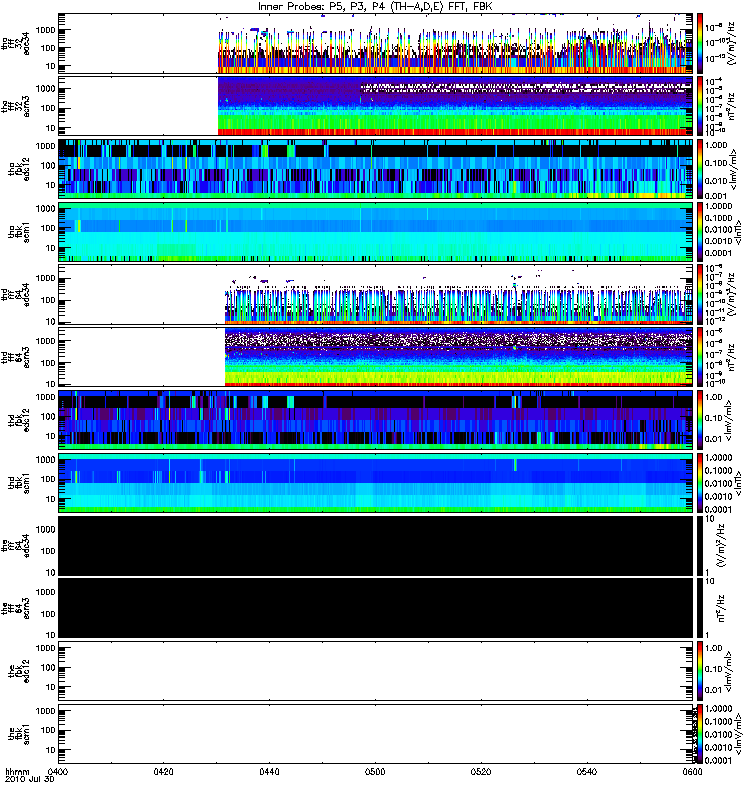Click the 1000 tick of tha fff edc34 panel
This screenshot has height=800, width=750.
coord(45,30)
